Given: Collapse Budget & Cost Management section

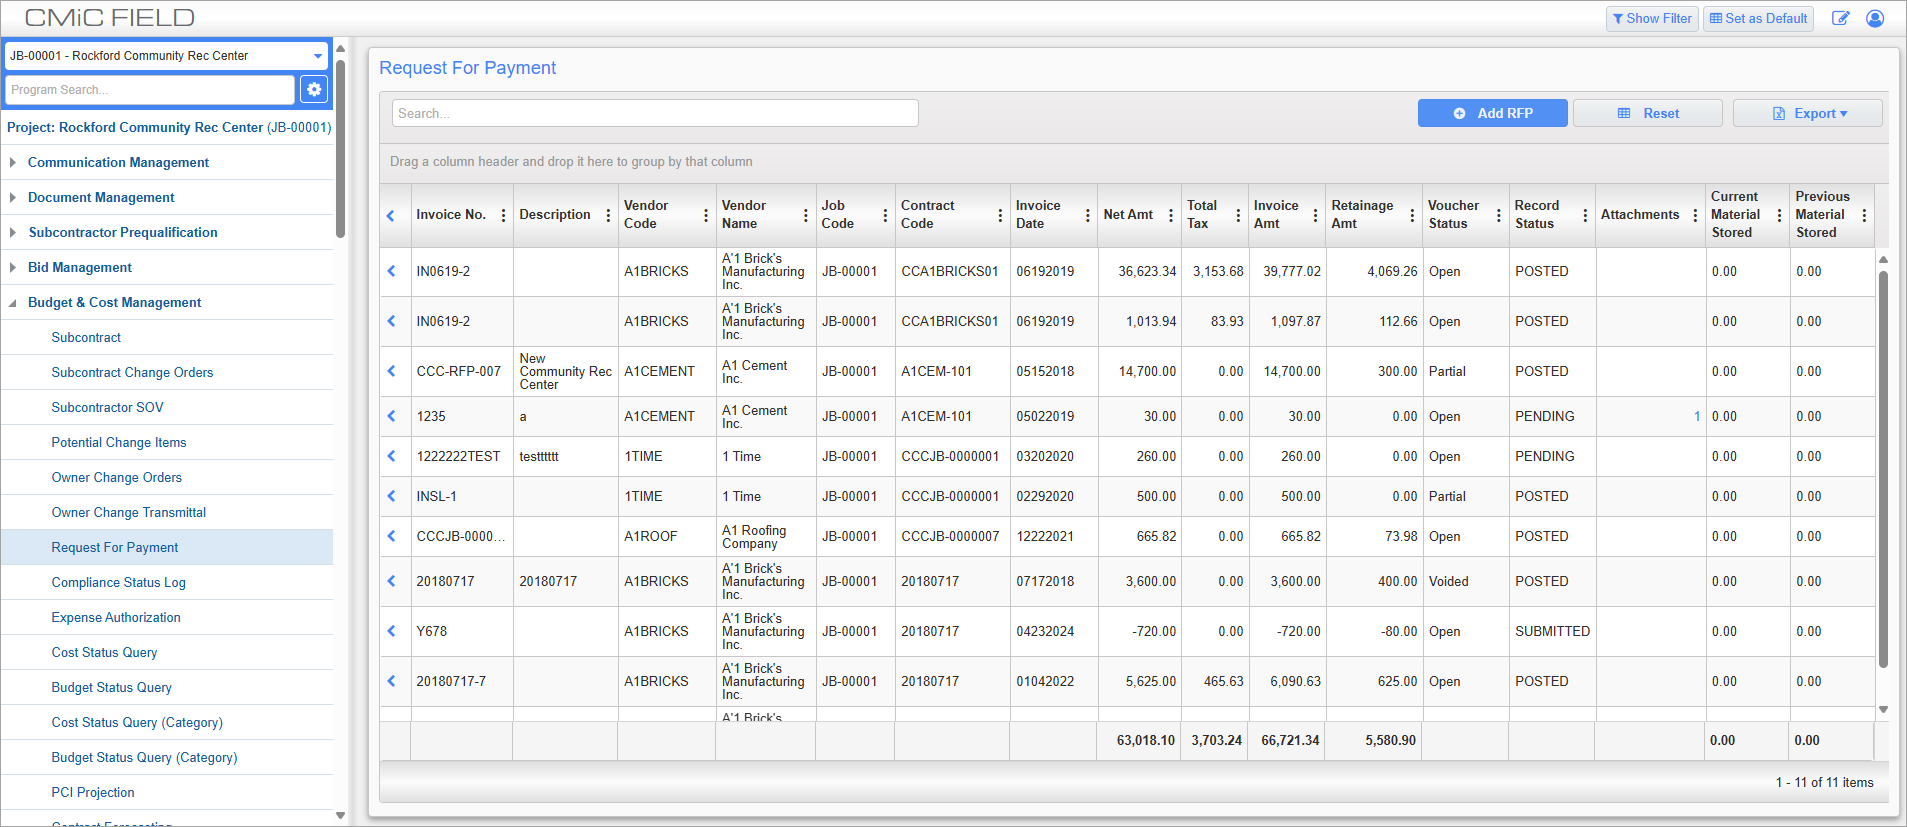Looking at the screenshot, I should [13, 302].
